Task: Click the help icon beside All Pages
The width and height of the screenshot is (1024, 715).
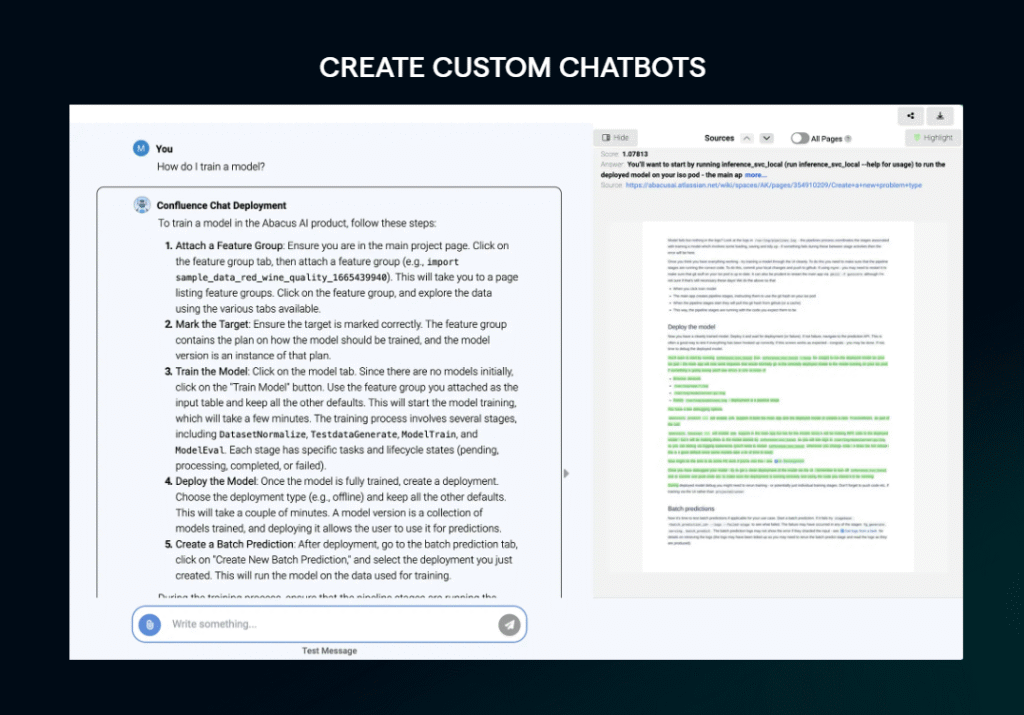Action: click(x=848, y=139)
